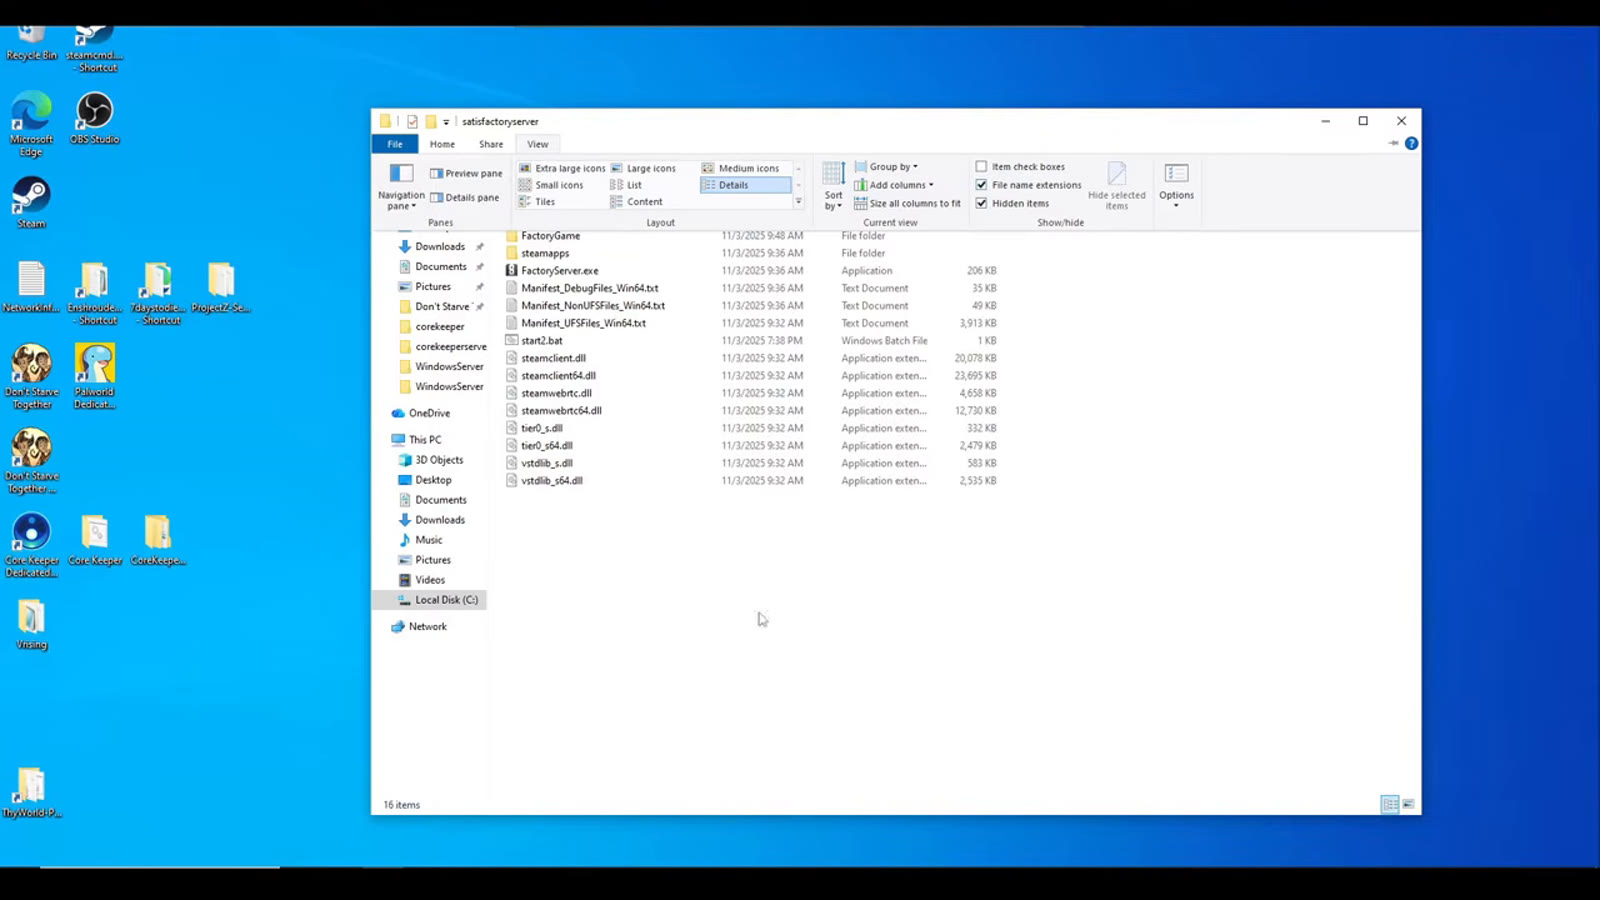
Task: Click Size all columns to fit
Action: coord(907,203)
